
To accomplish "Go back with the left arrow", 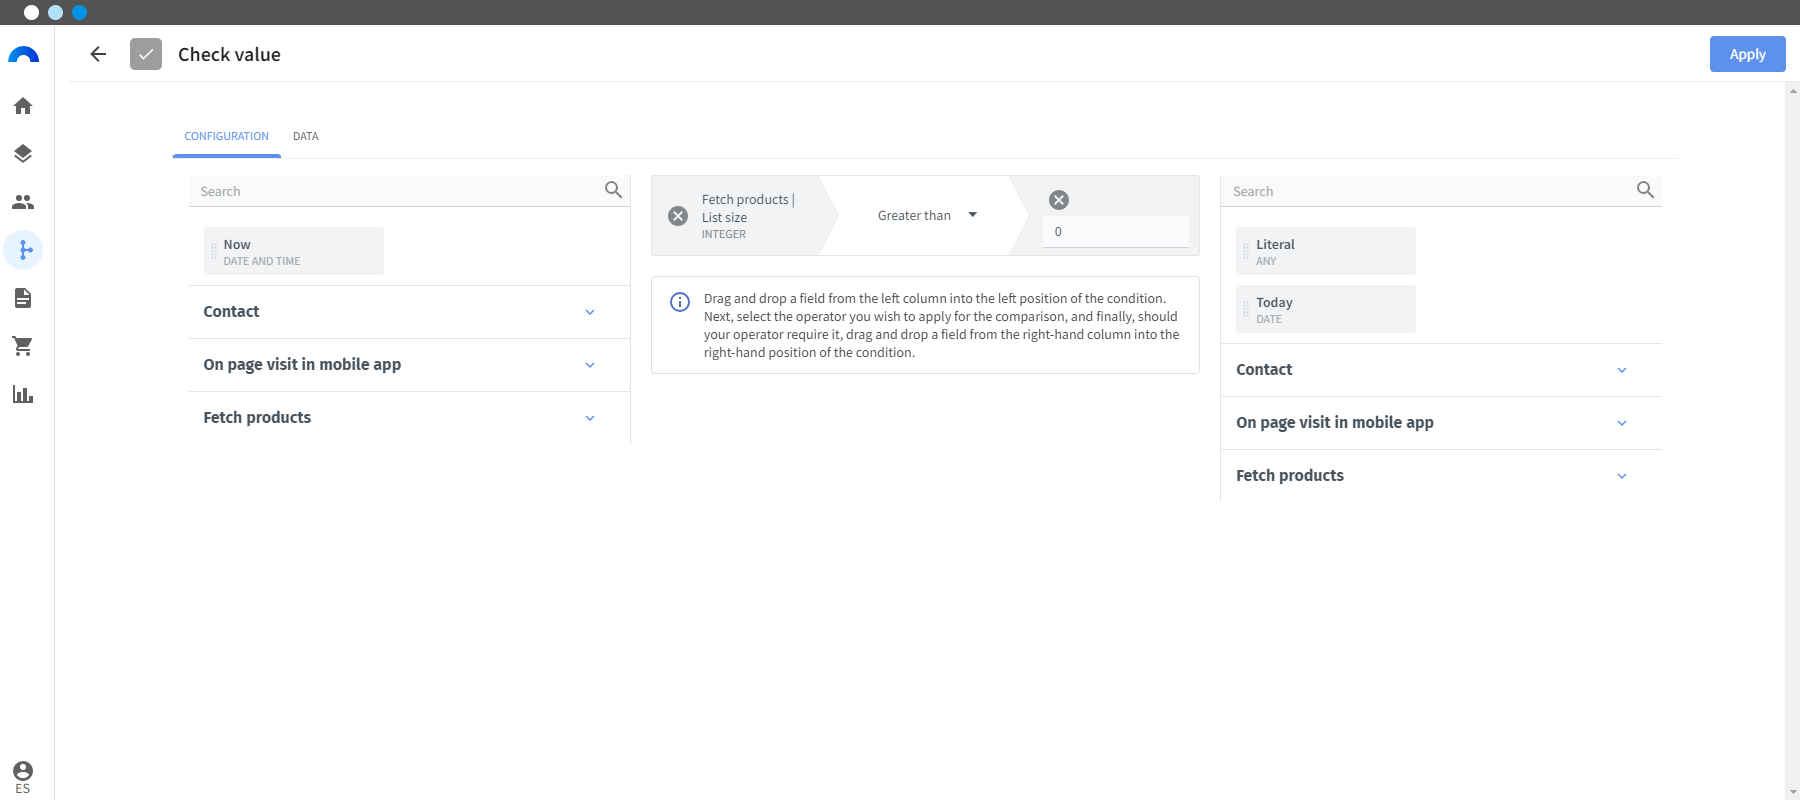I will point(98,54).
